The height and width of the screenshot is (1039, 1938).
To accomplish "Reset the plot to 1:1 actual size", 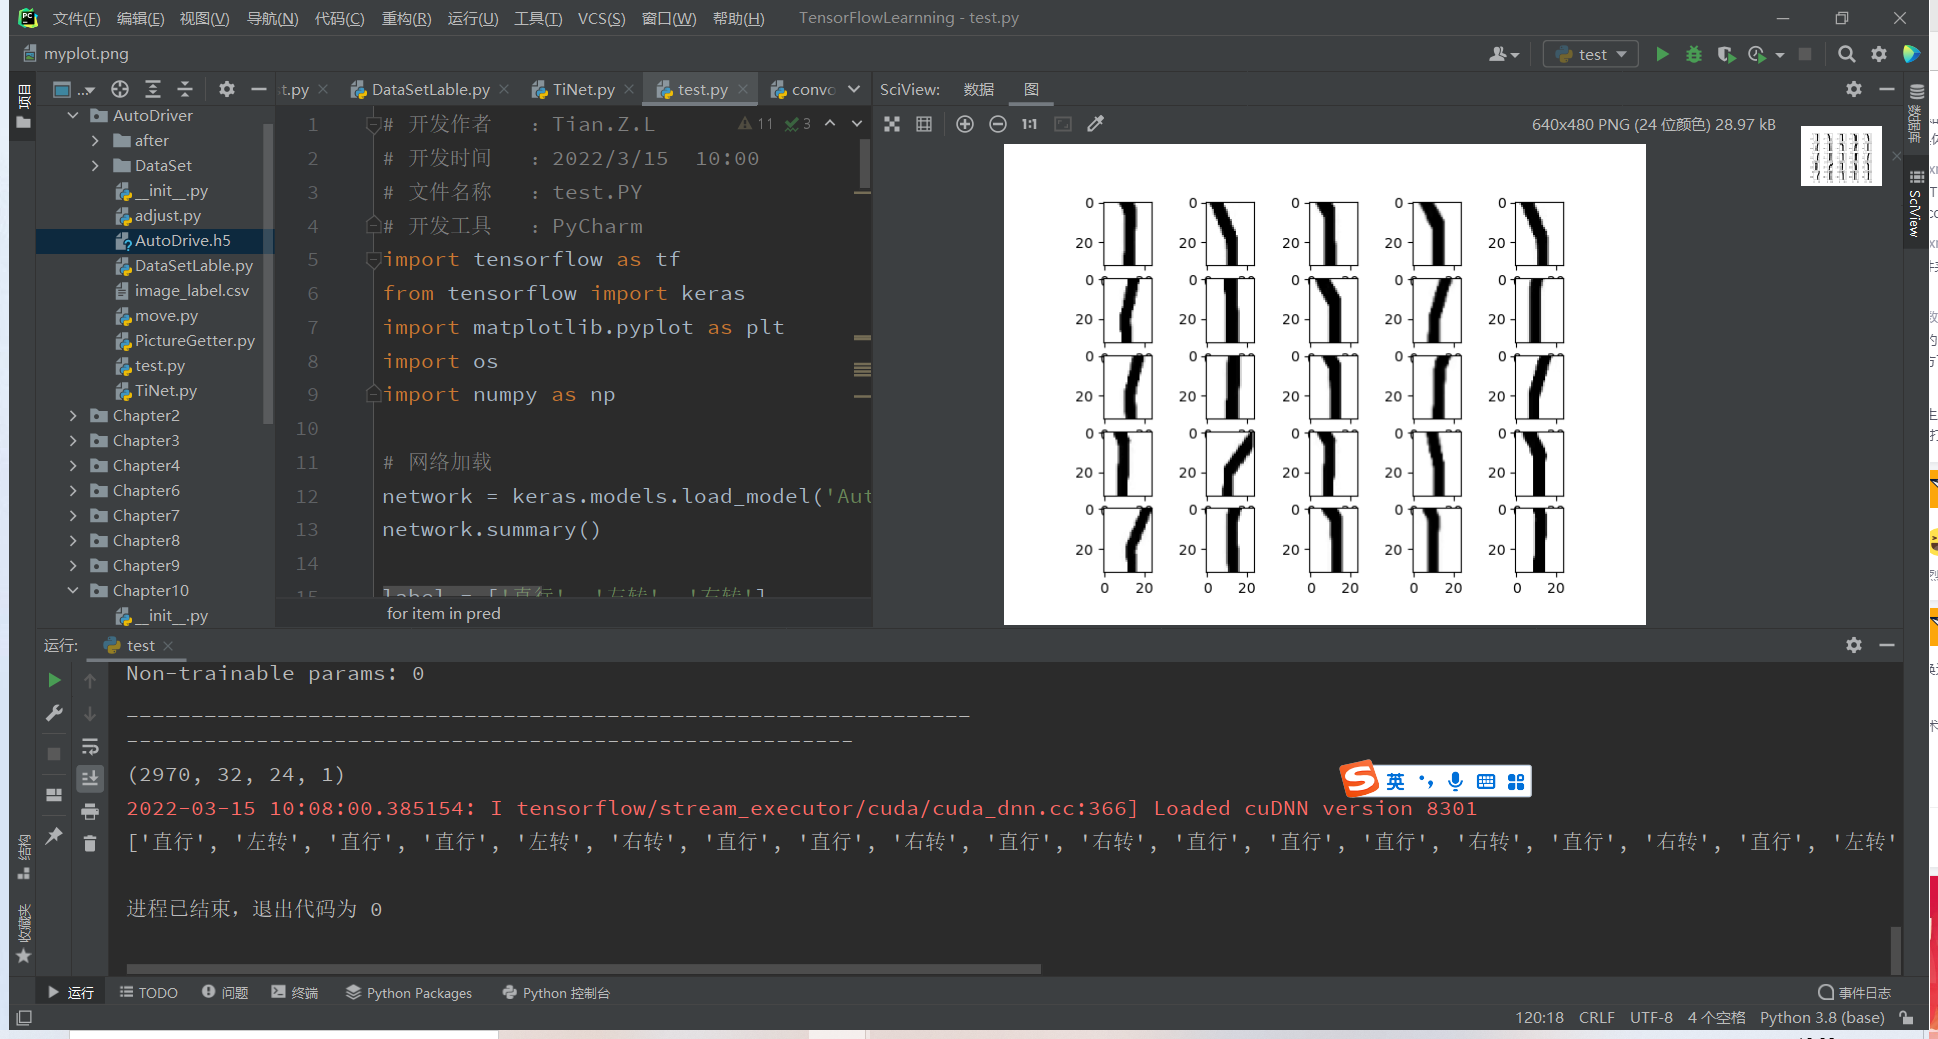I will pyautogui.click(x=1029, y=124).
